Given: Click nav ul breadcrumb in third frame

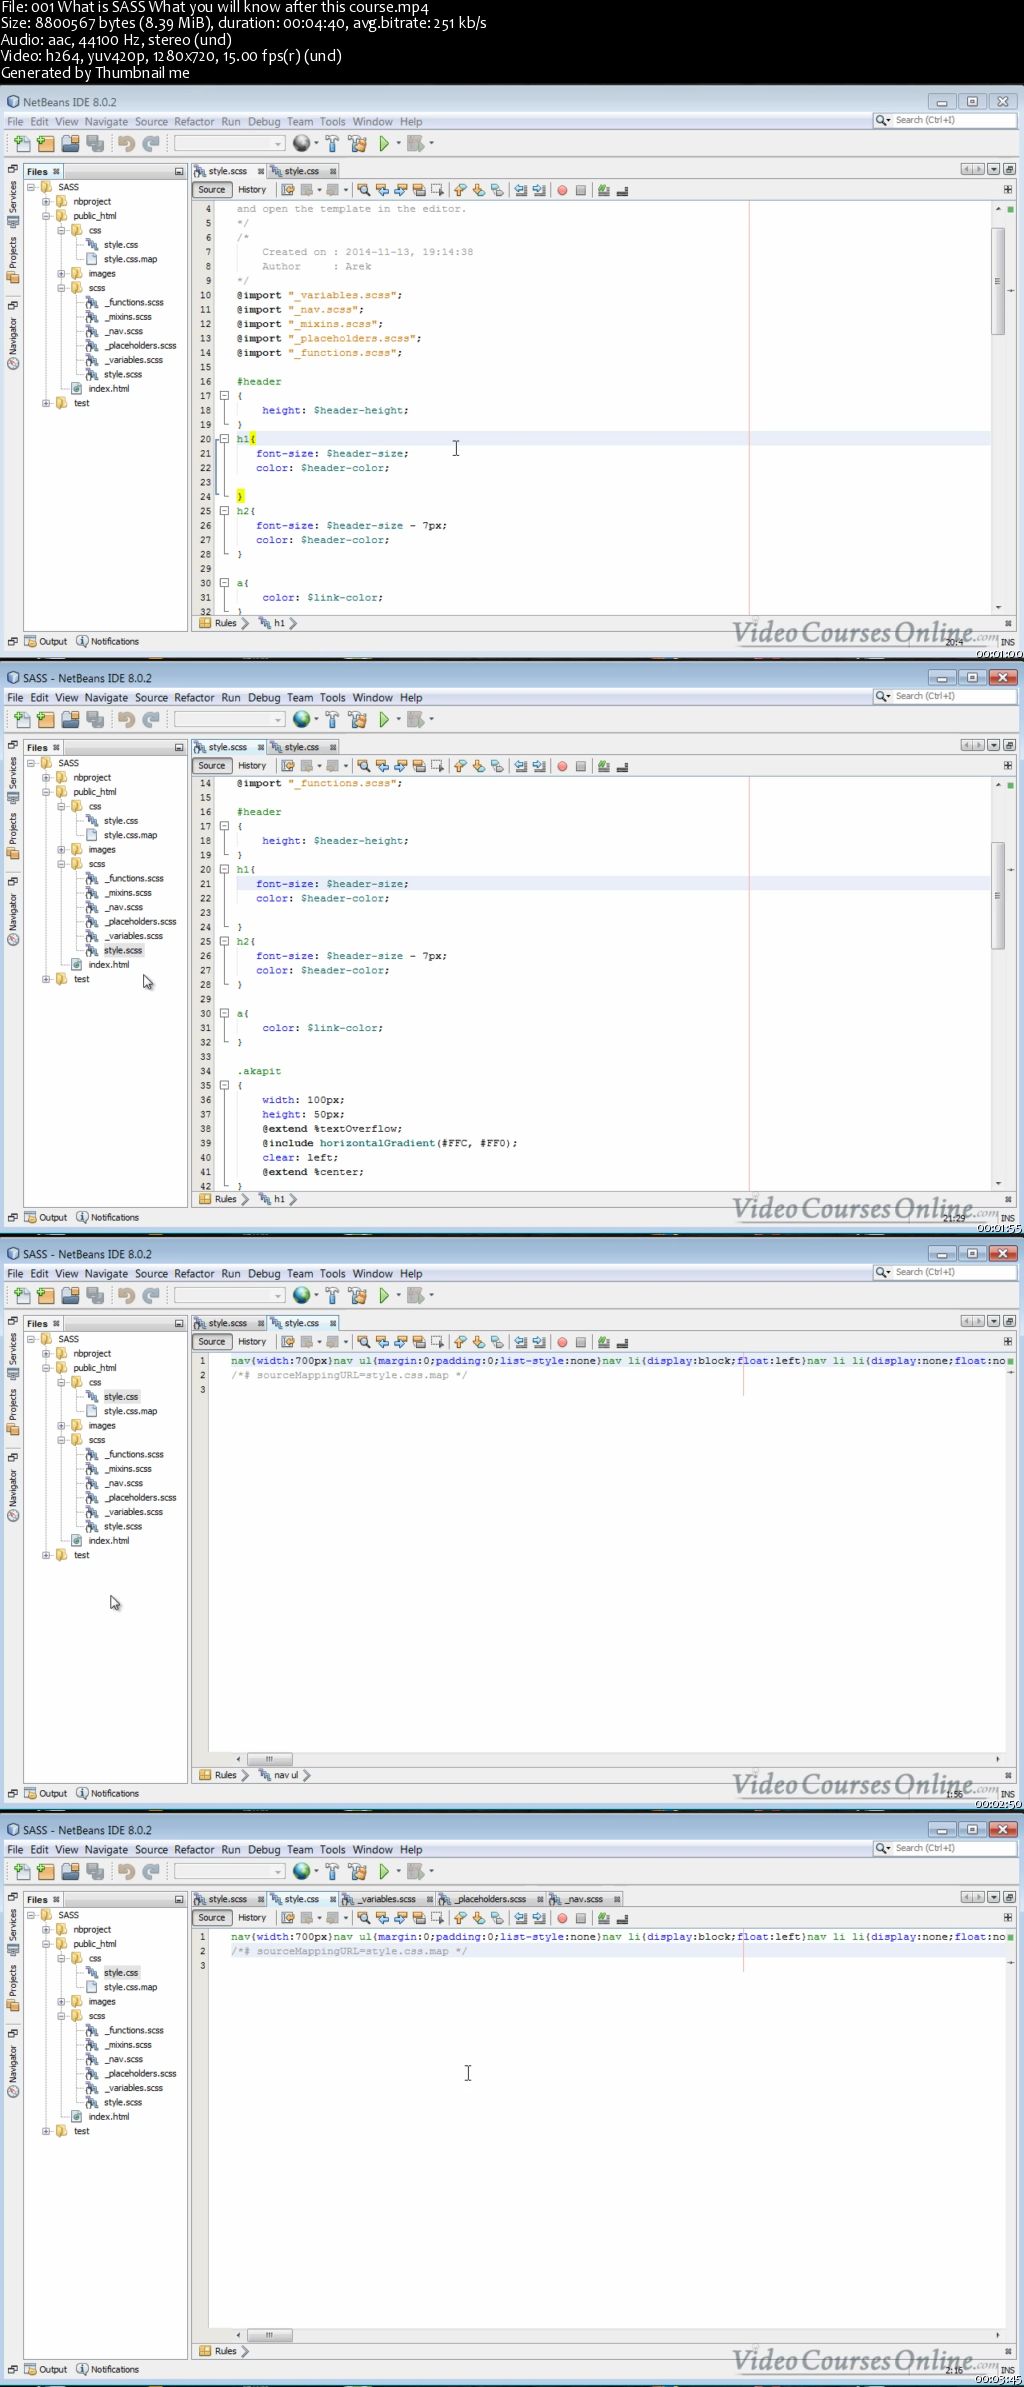Looking at the screenshot, I should coord(280,1775).
